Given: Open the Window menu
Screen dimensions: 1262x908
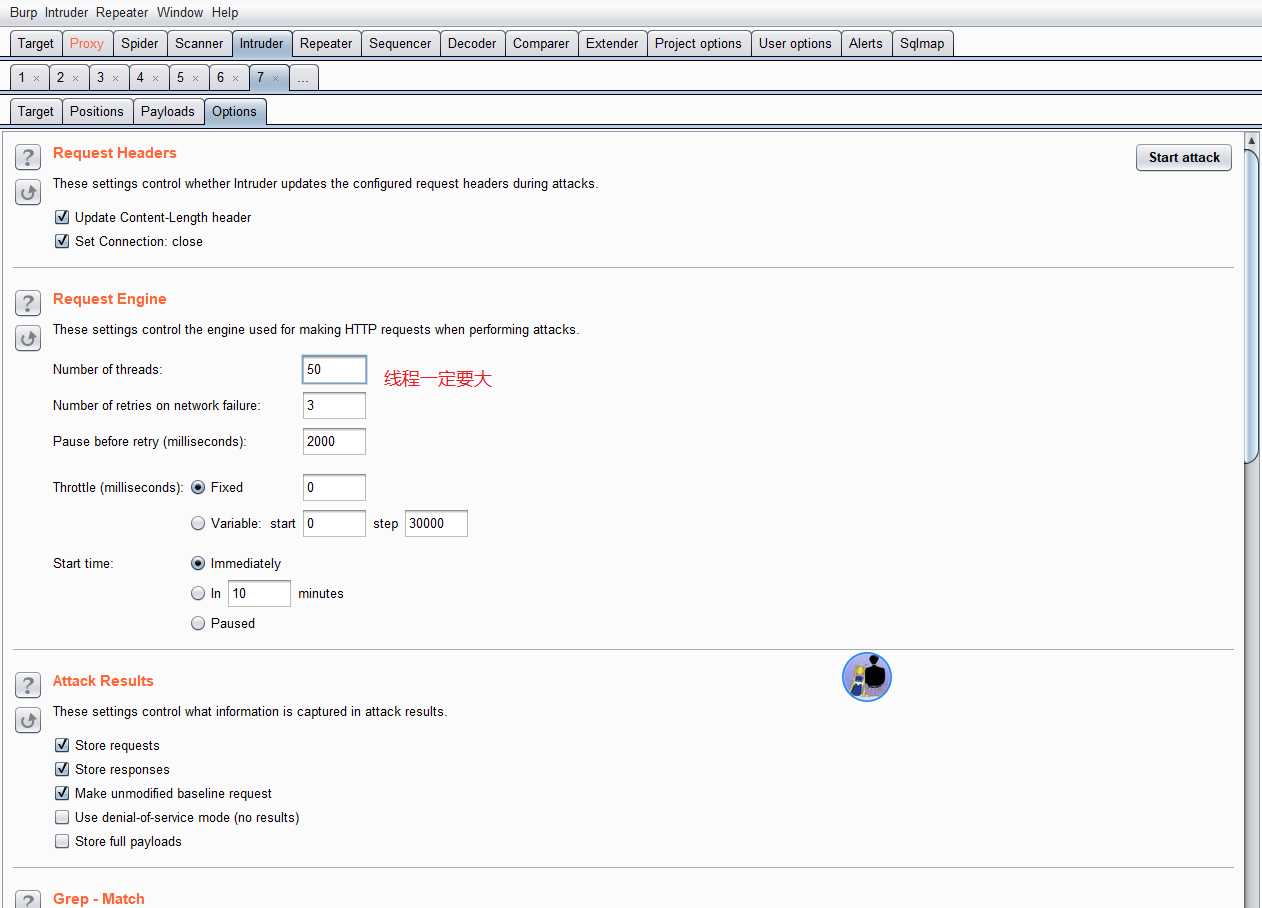Looking at the screenshot, I should pyautogui.click(x=180, y=13).
